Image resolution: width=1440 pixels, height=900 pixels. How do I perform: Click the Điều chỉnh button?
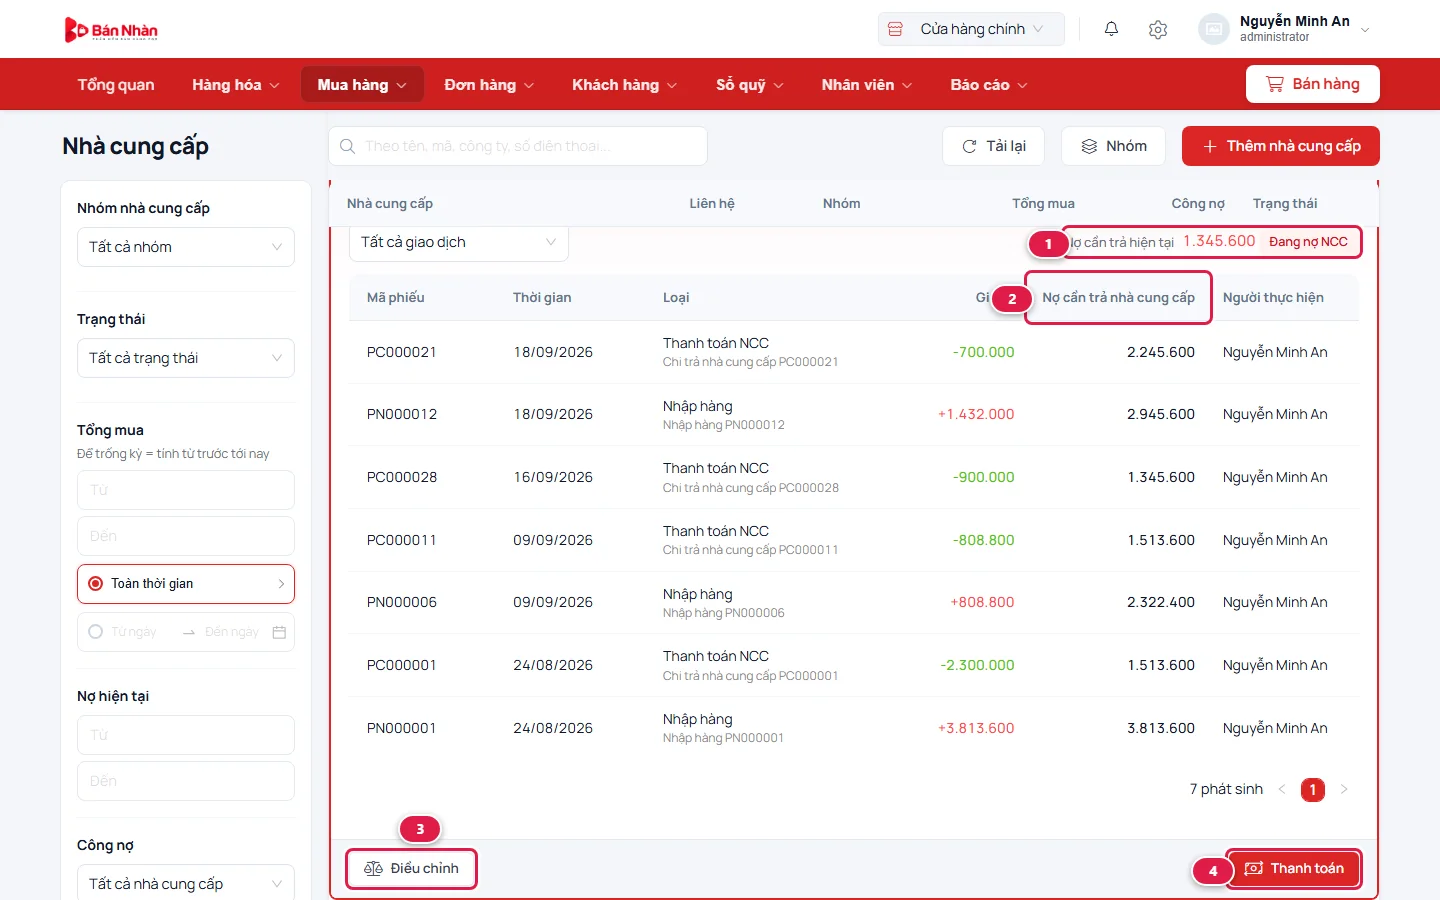pos(412,868)
